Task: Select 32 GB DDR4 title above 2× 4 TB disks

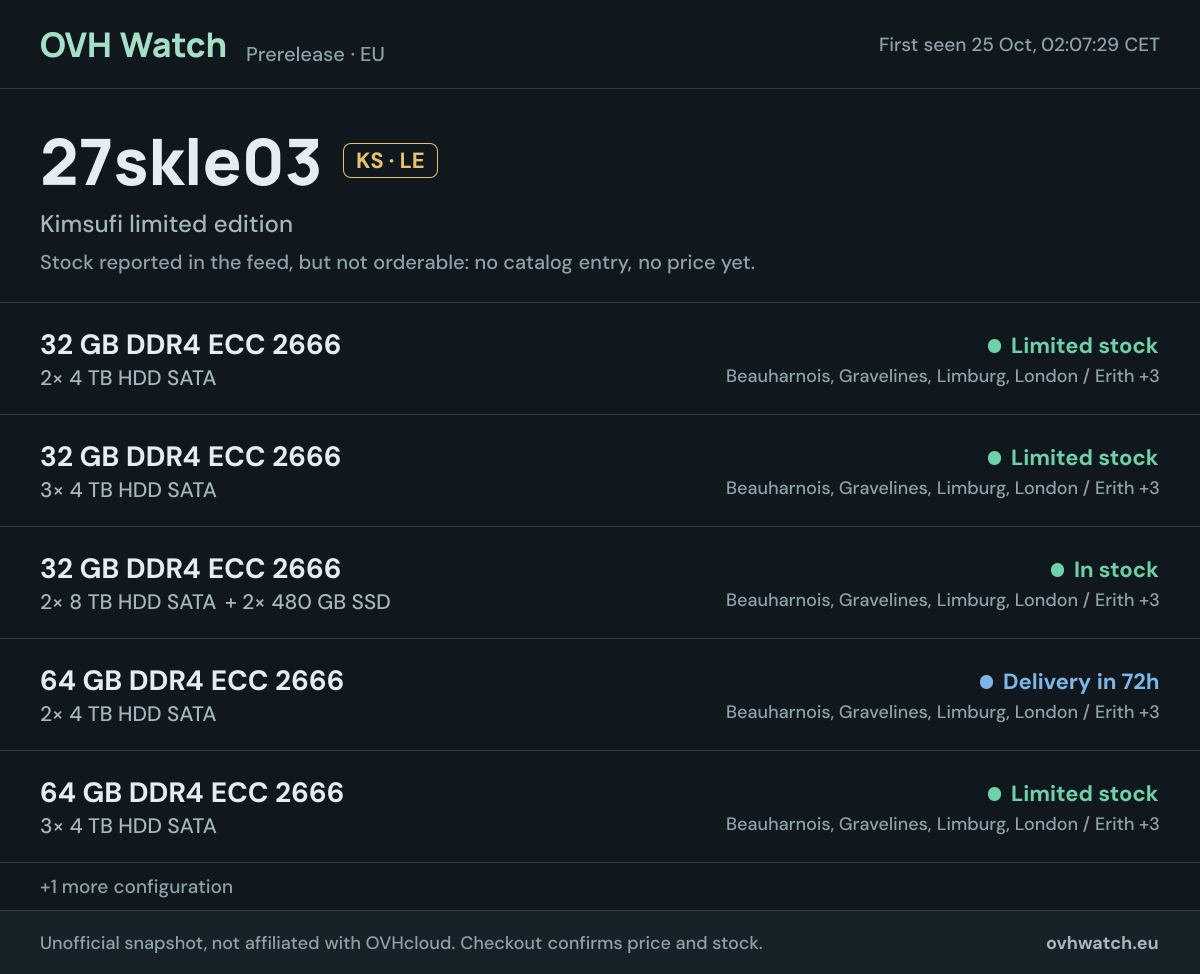Action: [190, 345]
